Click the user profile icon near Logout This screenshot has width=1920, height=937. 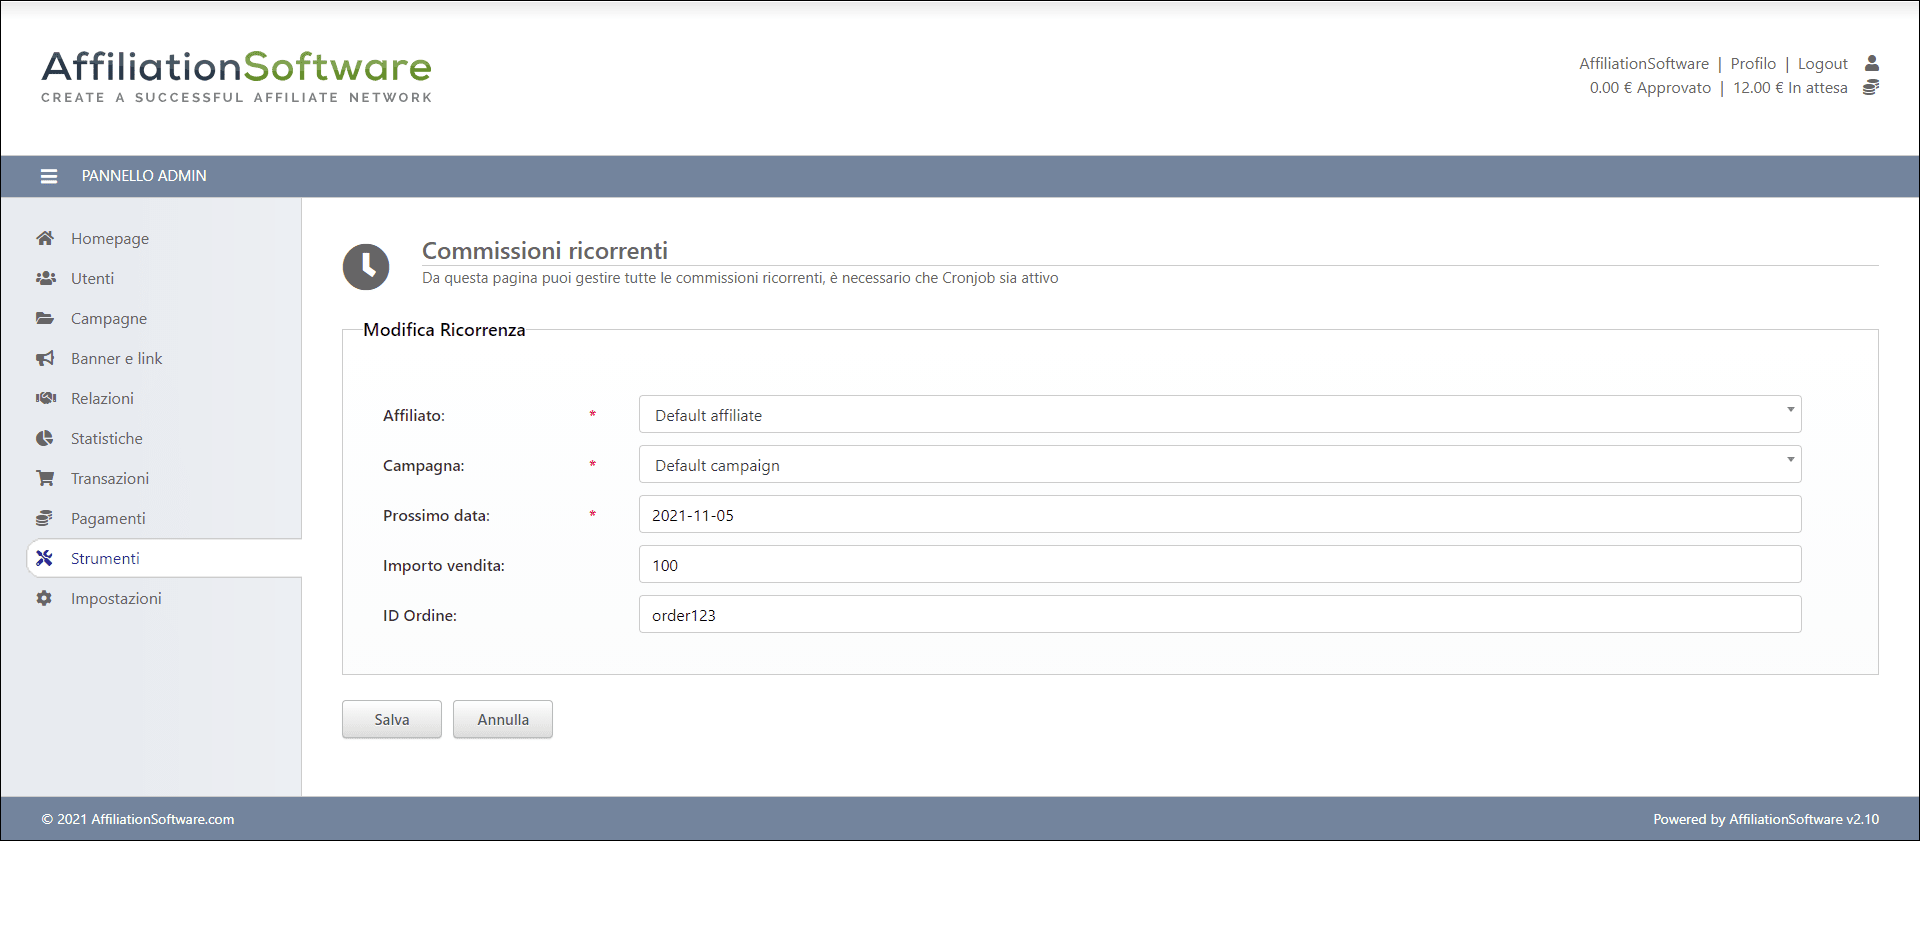point(1871,63)
